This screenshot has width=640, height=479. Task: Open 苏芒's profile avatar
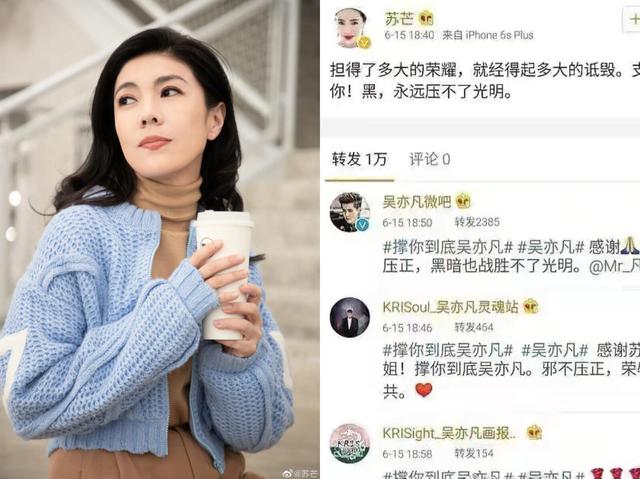(351, 28)
